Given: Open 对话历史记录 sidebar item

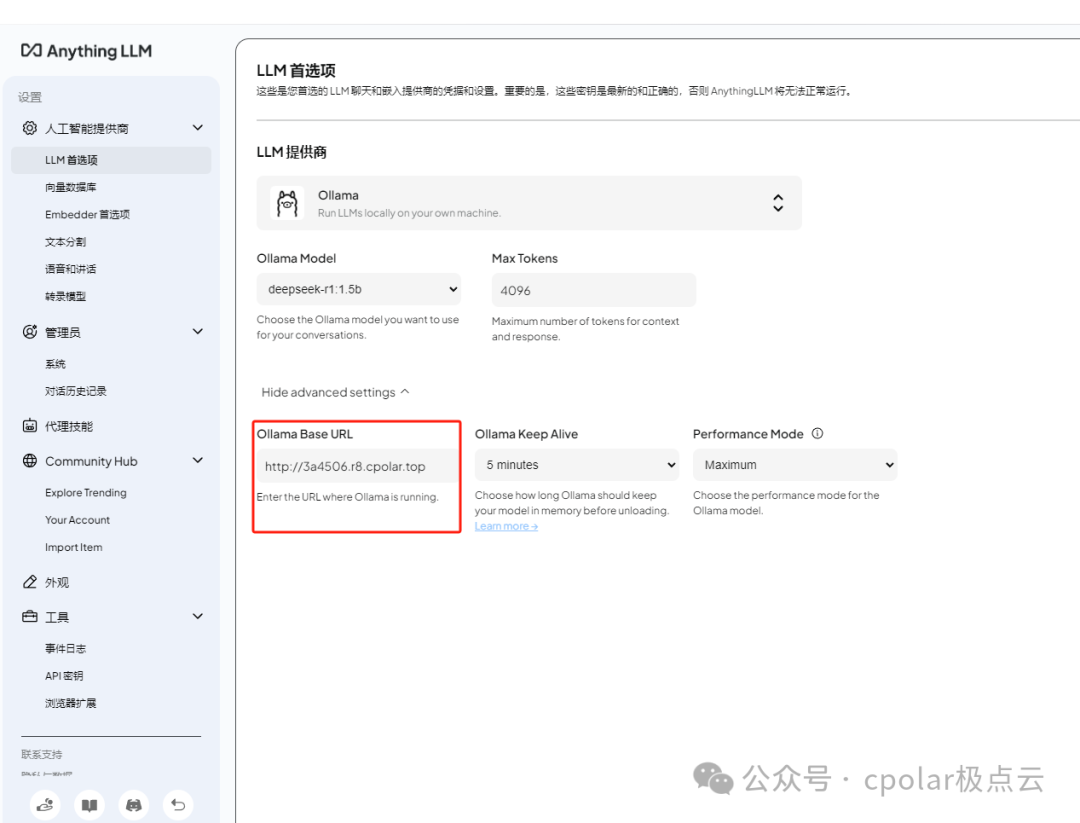Looking at the screenshot, I should click(76, 391).
